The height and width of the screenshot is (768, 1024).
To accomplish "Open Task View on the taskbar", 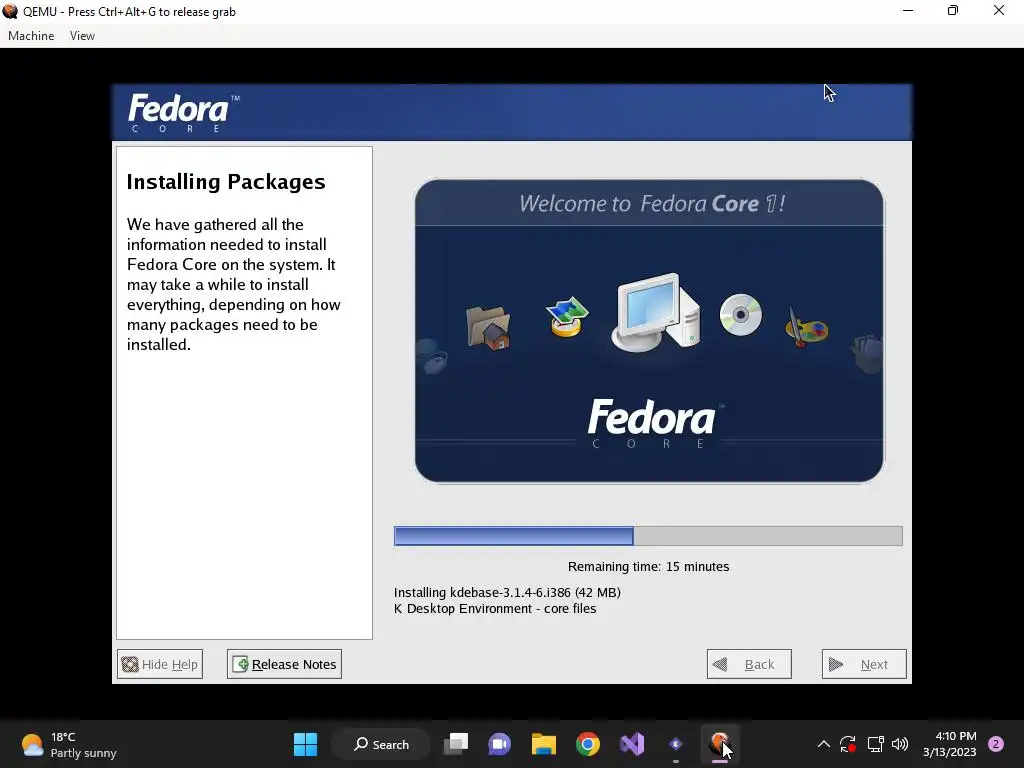I will pyautogui.click(x=456, y=744).
